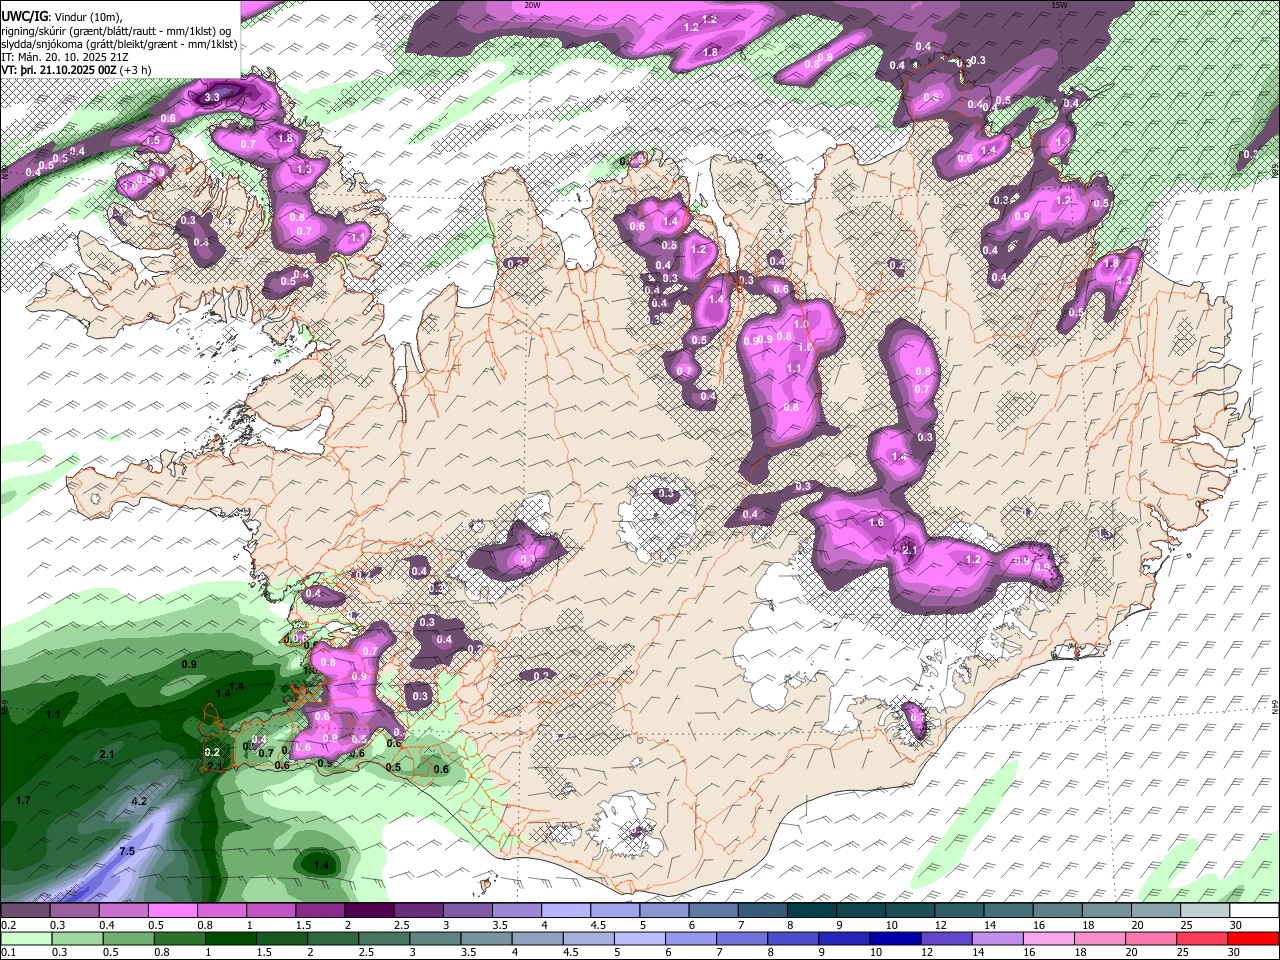Viewport: 1280px width, 960px height.
Task: Pick the 14 light purple swatch in the lower scale
Action: pyautogui.click(x=996, y=938)
